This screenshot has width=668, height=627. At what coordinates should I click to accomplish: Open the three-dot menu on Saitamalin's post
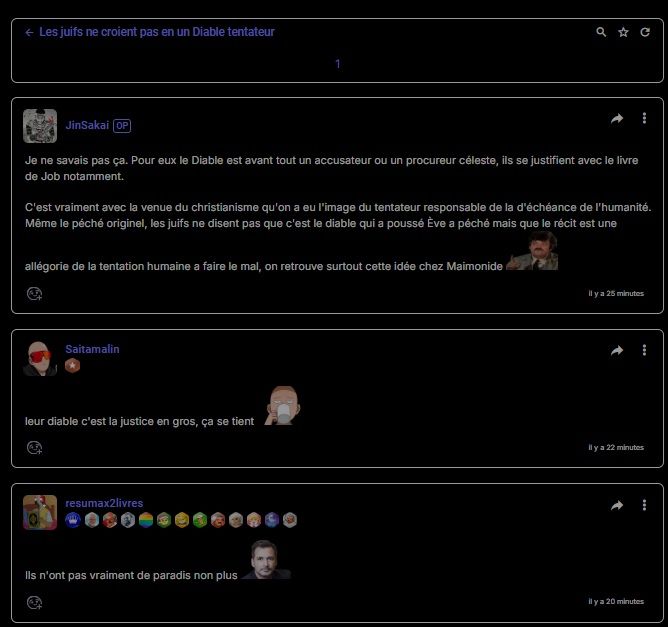pyautogui.click(x=644, y=350)
